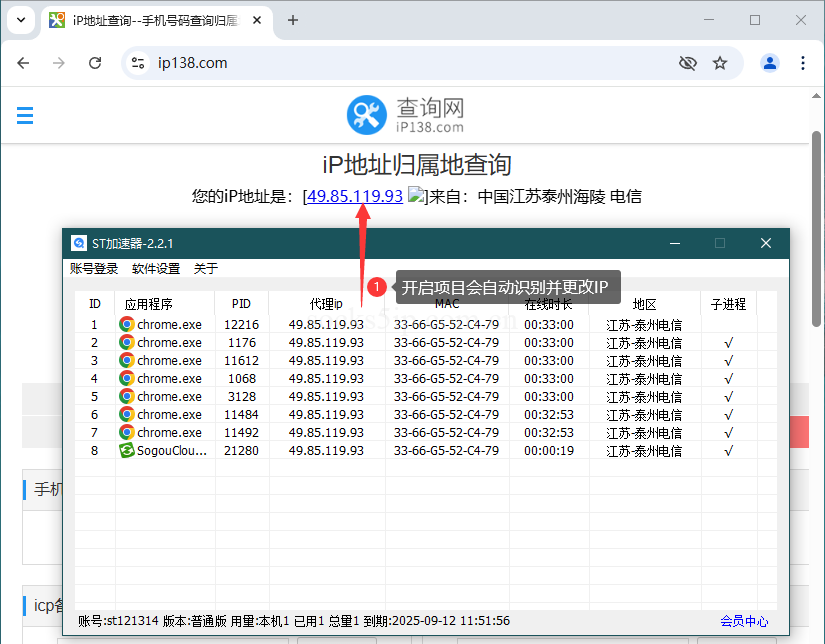Open the 软件设置 menu
Screen dimensions: 825x644
click(158, 268)
